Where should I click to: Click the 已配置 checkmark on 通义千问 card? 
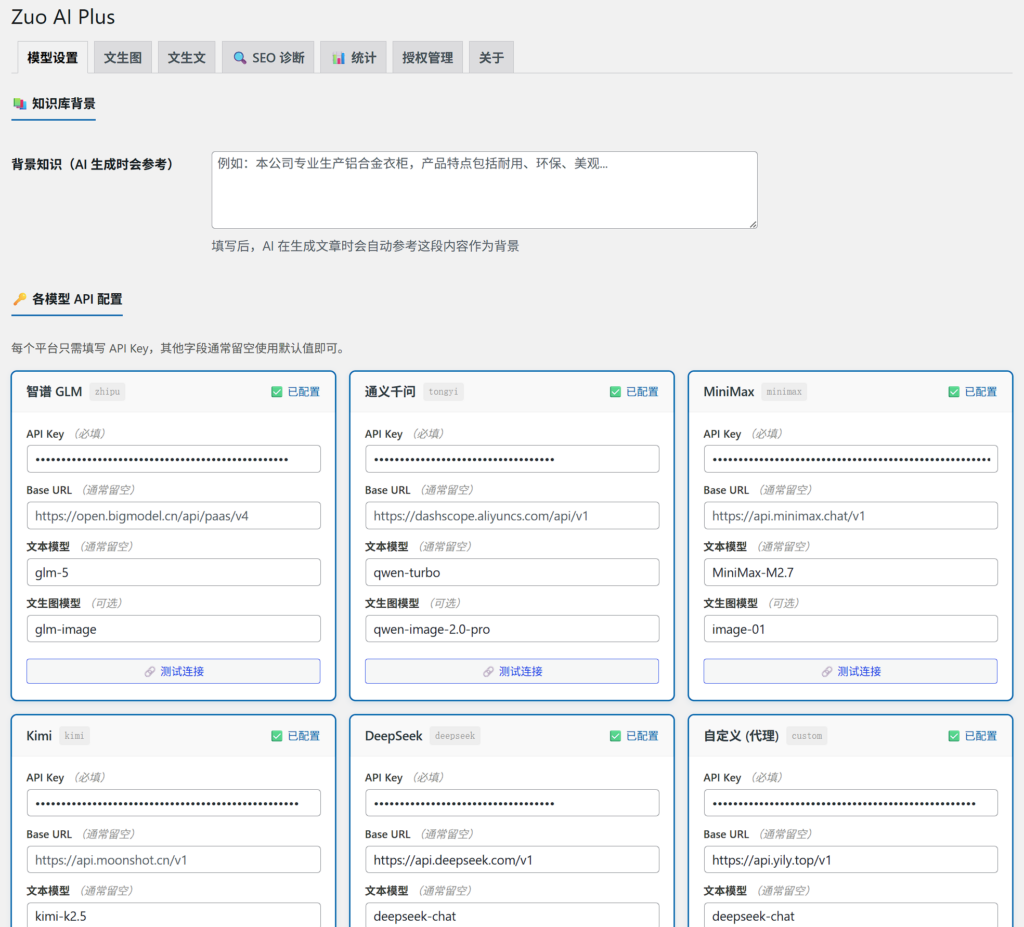[x=615, y=392]
